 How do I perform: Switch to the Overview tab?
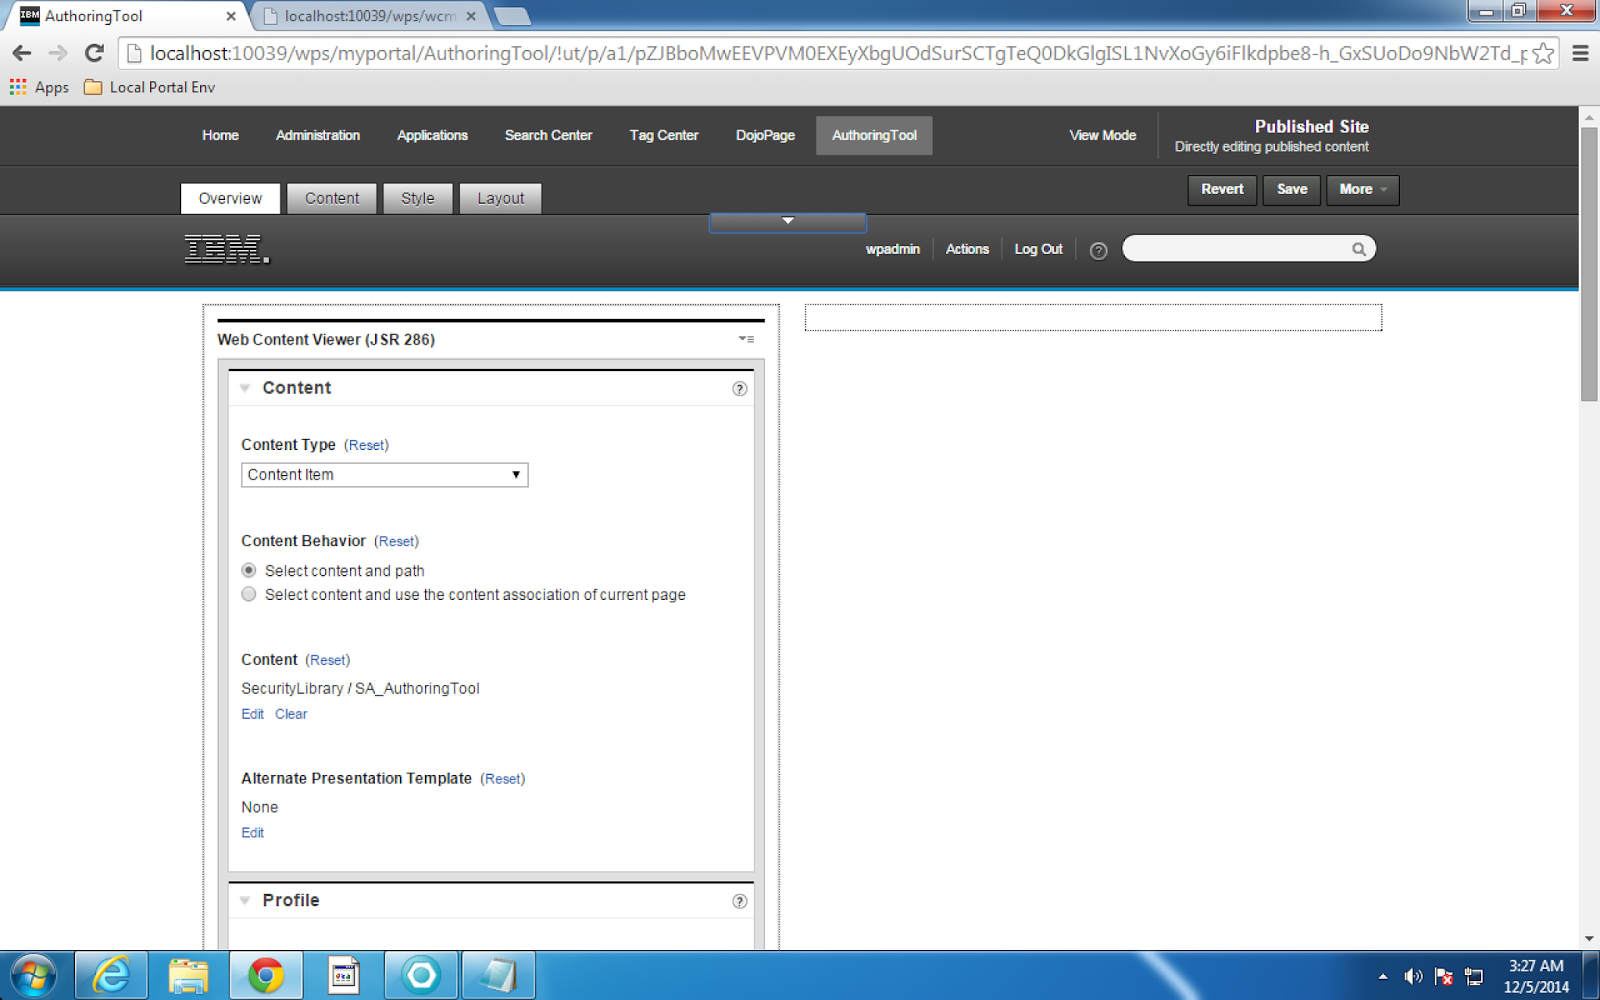click(x=230, y=198)
